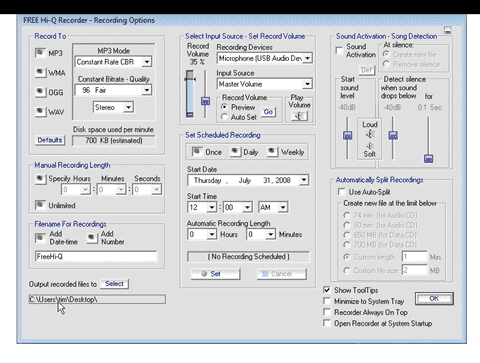Select 80 min for Audio CD option
The height and width of the screenshot is (363, 480).
click(347, 225)
